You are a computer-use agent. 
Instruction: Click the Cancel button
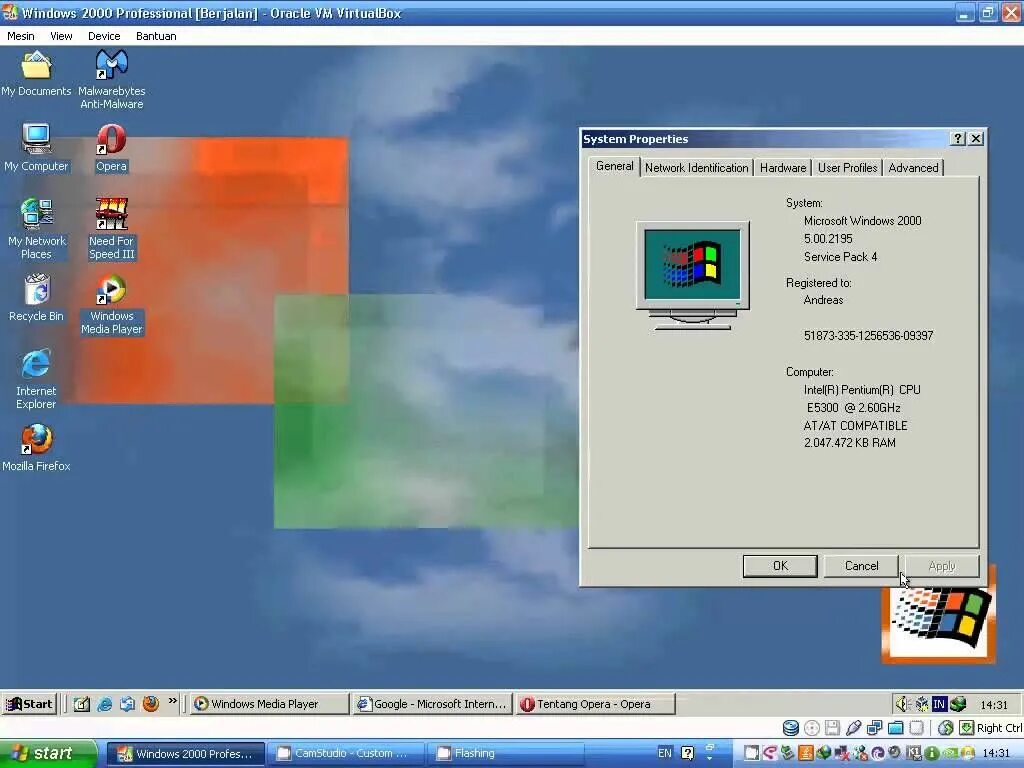pyautogui.click(x=860, y=565)
